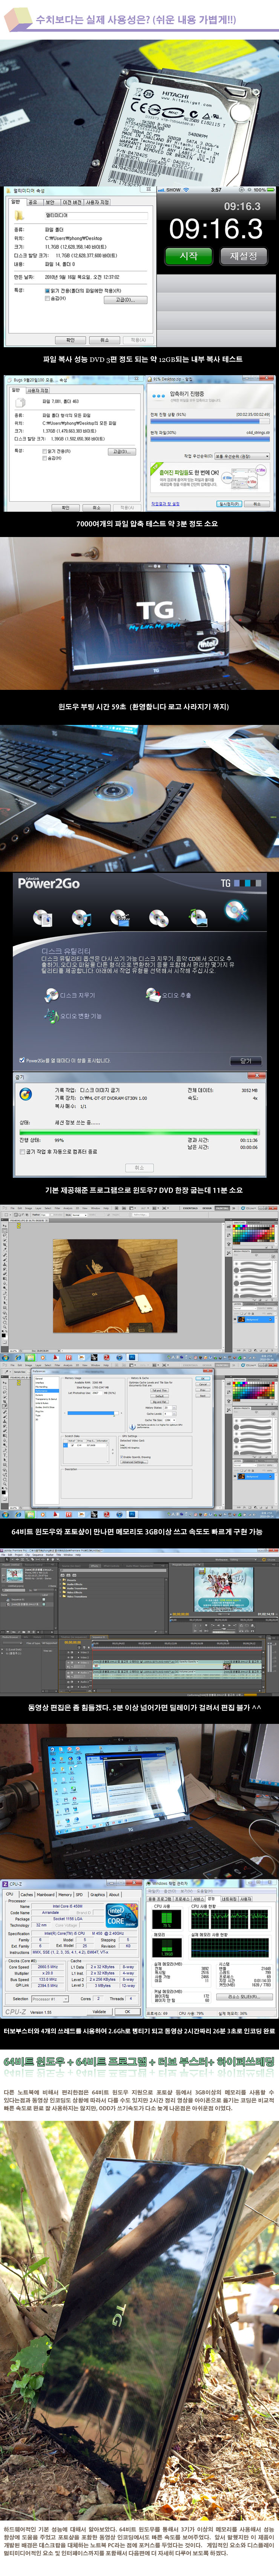This screenshot has height=2576, width=279.
Task: Click the OK button in CPU-Z
Action: point(127,2011)
